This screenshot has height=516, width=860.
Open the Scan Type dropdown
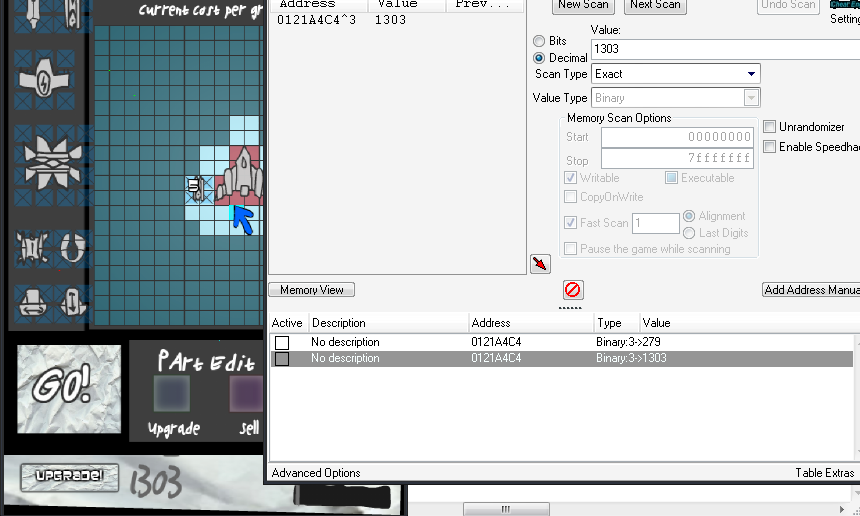[675, 74]
